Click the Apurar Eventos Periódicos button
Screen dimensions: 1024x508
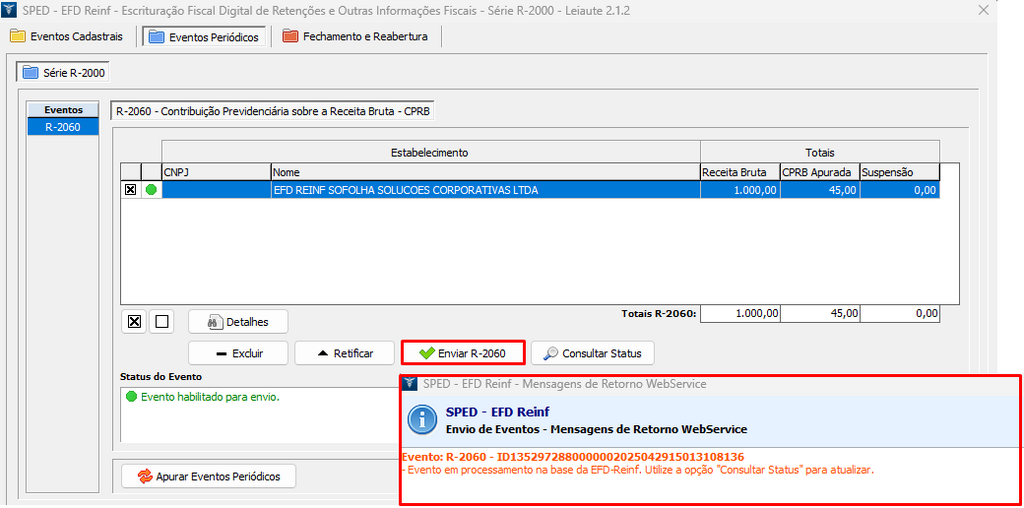click(x=208, y=476)
